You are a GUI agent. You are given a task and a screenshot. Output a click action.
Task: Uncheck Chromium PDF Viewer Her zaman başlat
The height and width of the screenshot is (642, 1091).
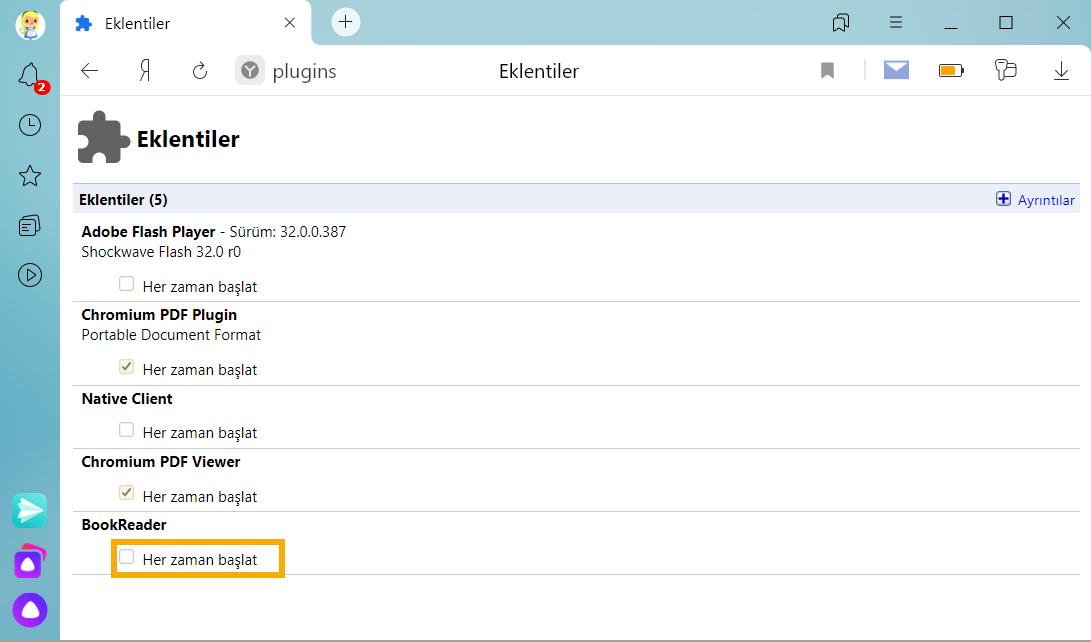pos(126,493)
